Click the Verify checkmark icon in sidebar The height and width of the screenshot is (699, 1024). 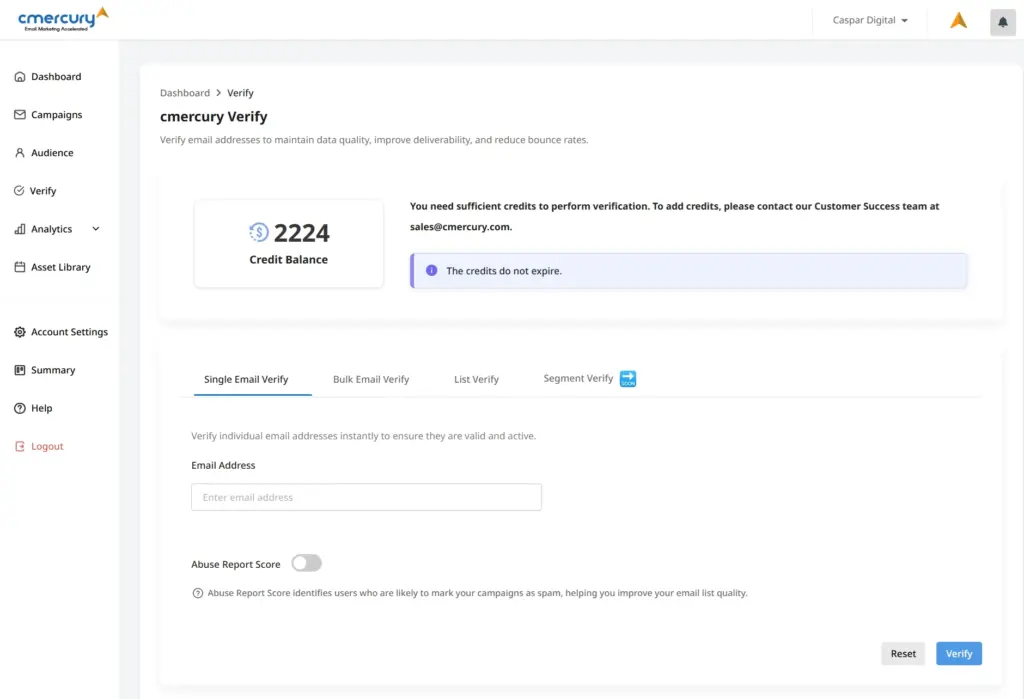[19, 191]
